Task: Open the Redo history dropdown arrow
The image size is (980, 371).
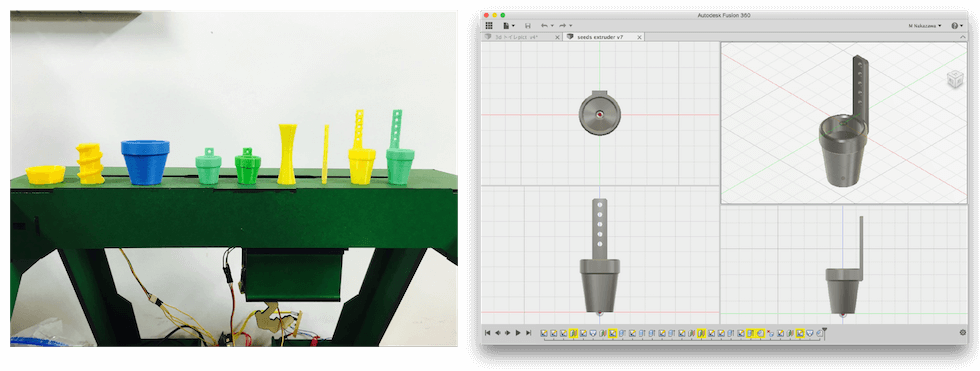Action: tap(570, 26)
